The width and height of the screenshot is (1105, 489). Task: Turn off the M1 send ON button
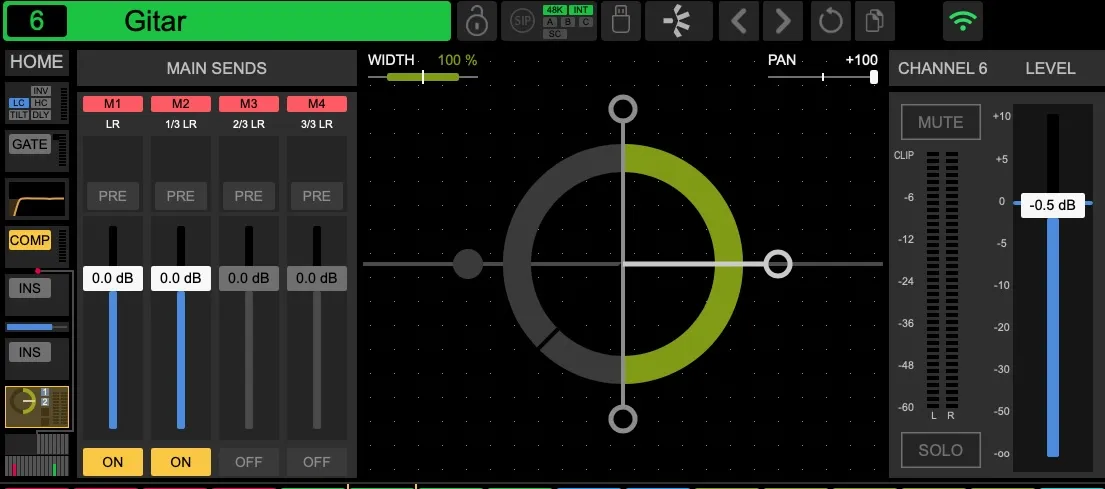[113, 462]
